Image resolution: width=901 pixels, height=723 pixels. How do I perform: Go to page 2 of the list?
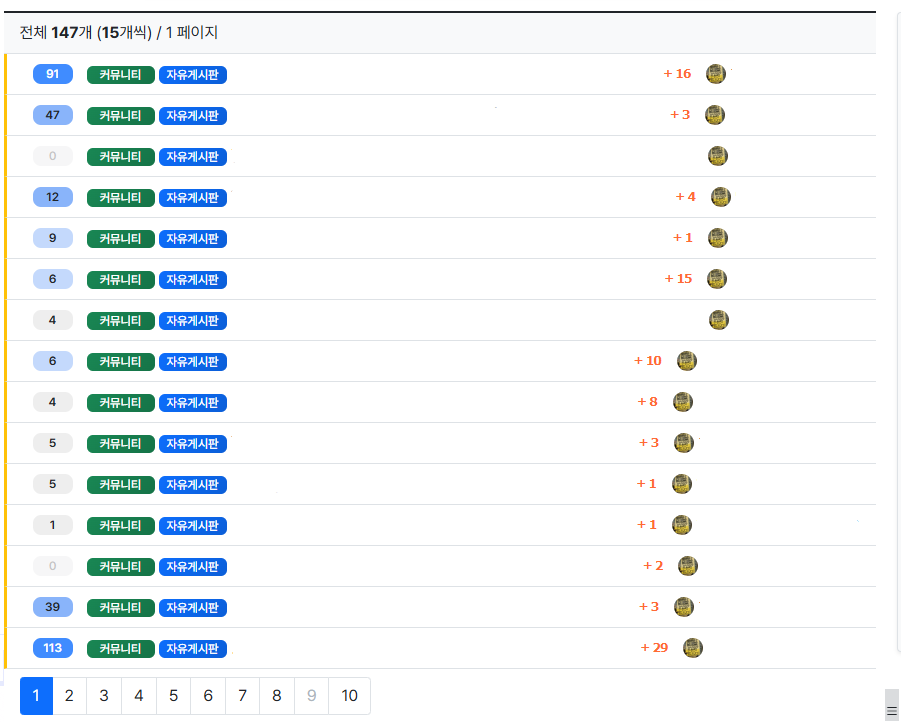pyautogui.click(x=69, y=696)
